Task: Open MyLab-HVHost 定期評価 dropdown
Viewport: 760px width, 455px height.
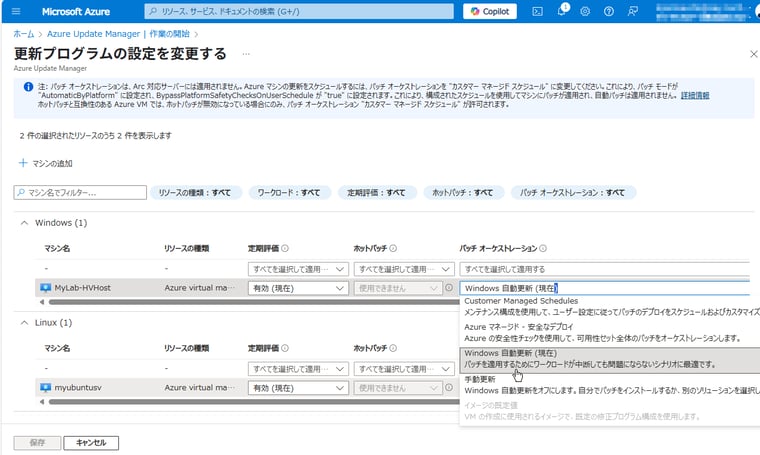Action: click(x=298, y=288)
